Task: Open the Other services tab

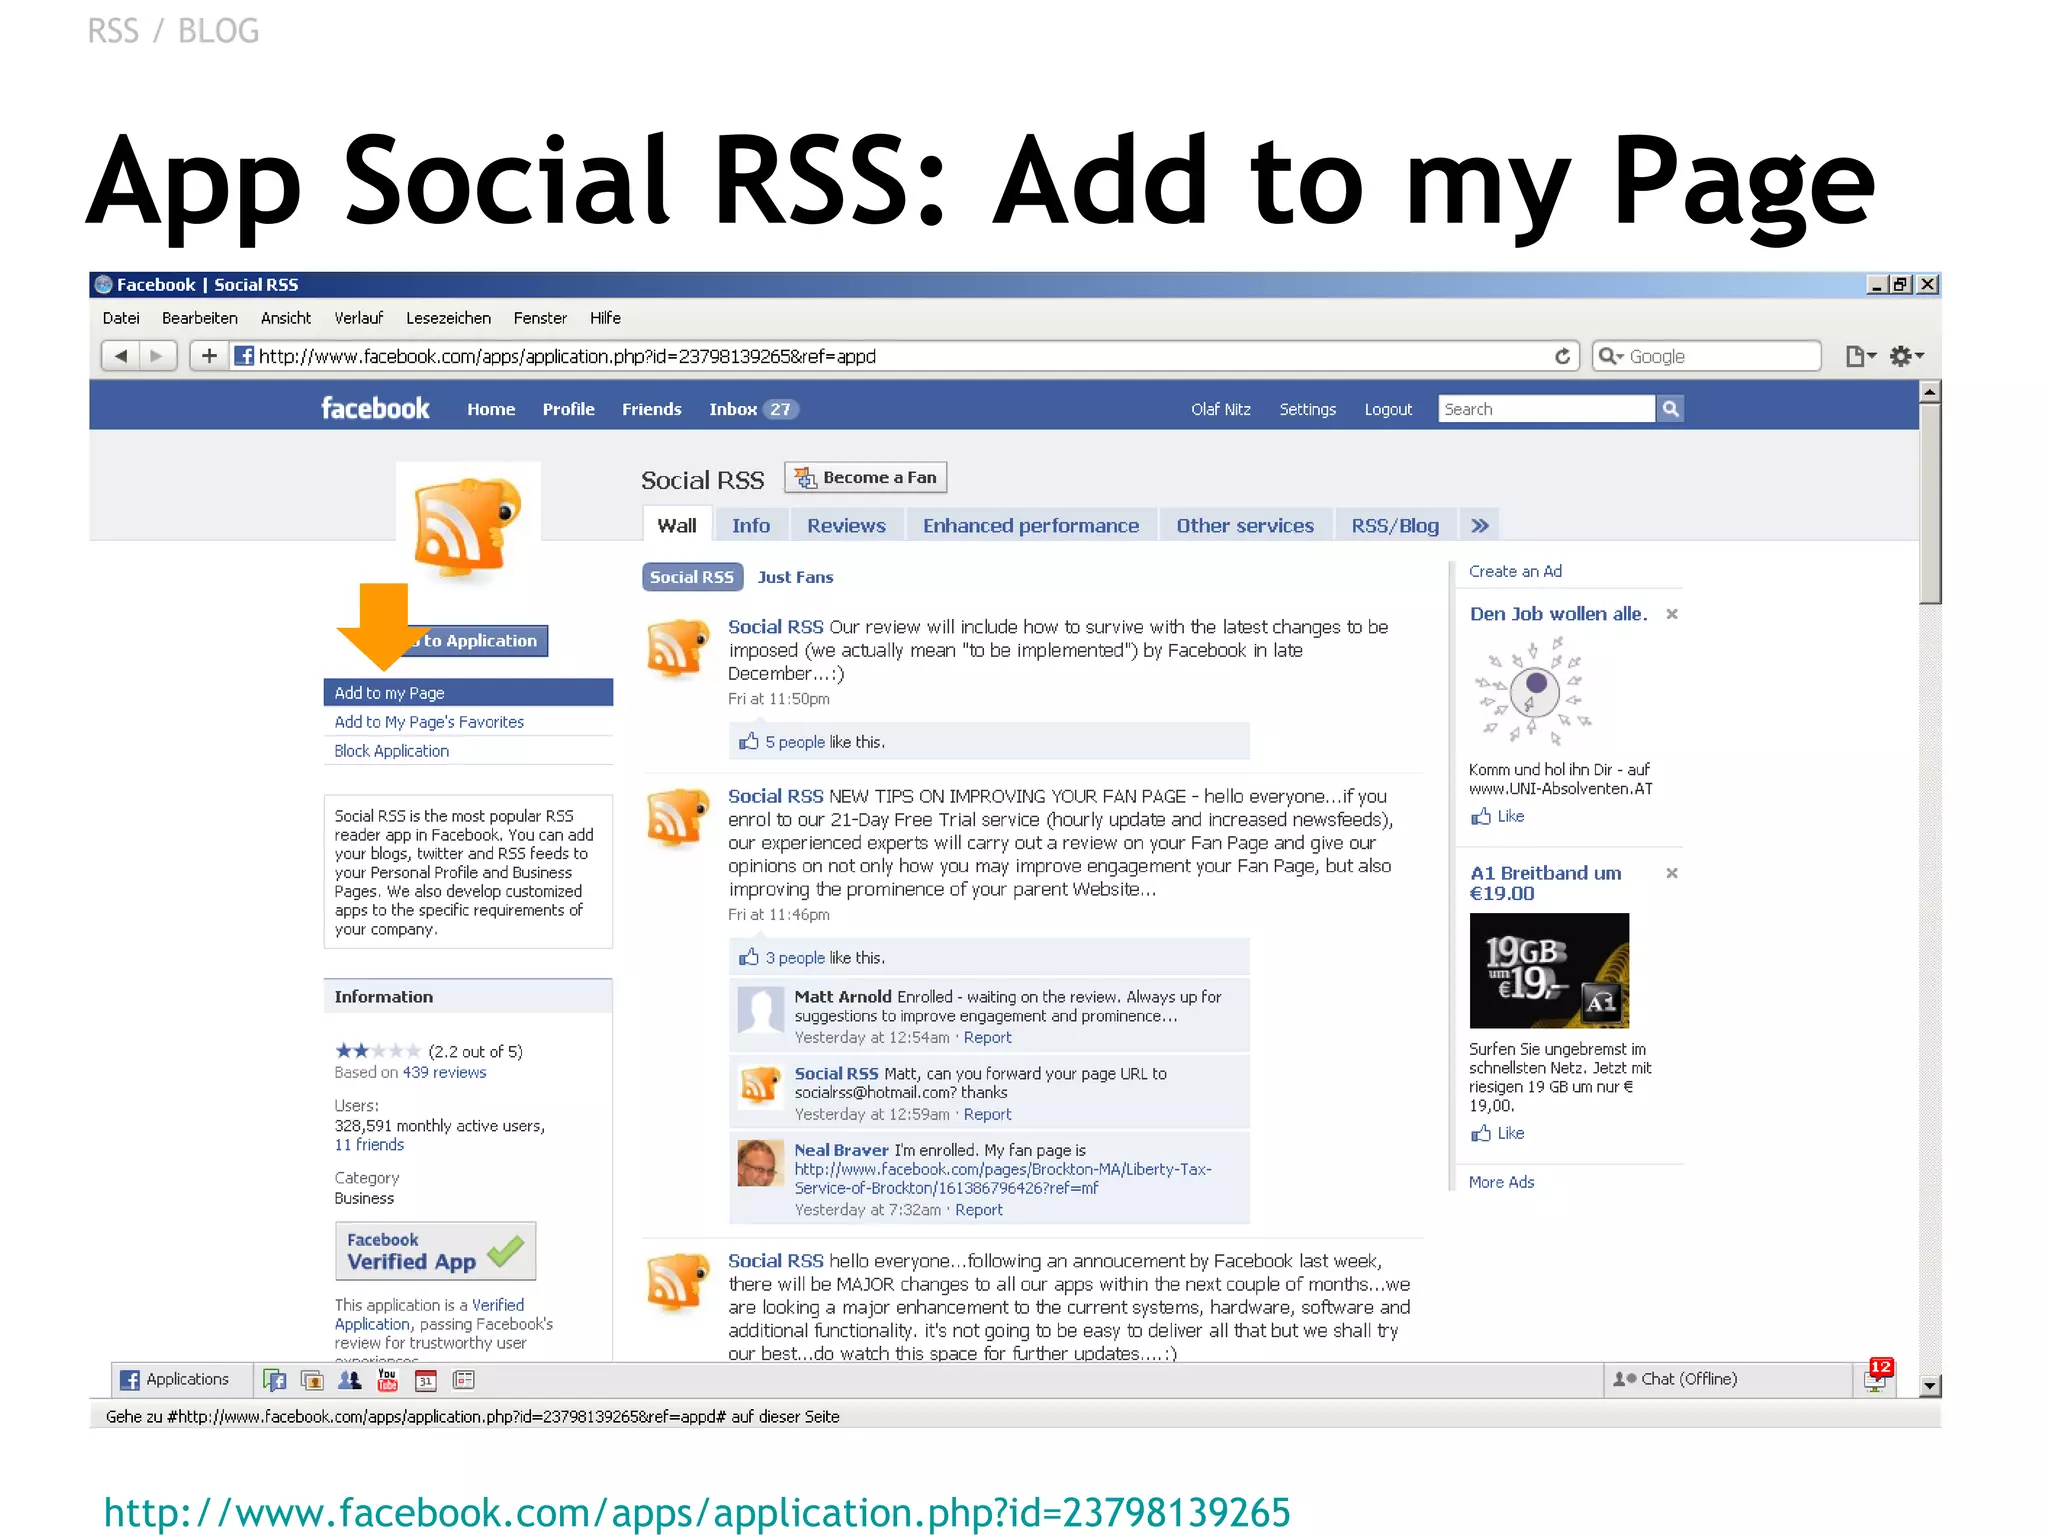Action: pyautogui.click(x=1245, y=526)
